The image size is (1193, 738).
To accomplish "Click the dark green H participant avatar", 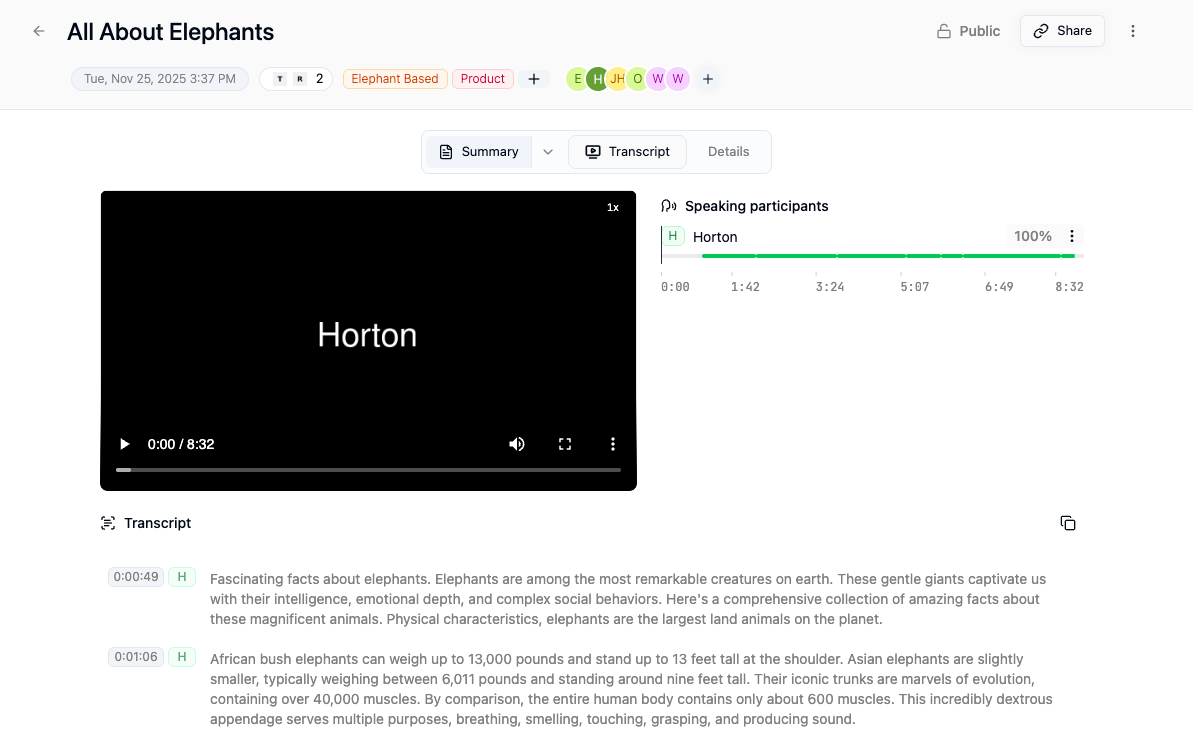I will [597, 79].
